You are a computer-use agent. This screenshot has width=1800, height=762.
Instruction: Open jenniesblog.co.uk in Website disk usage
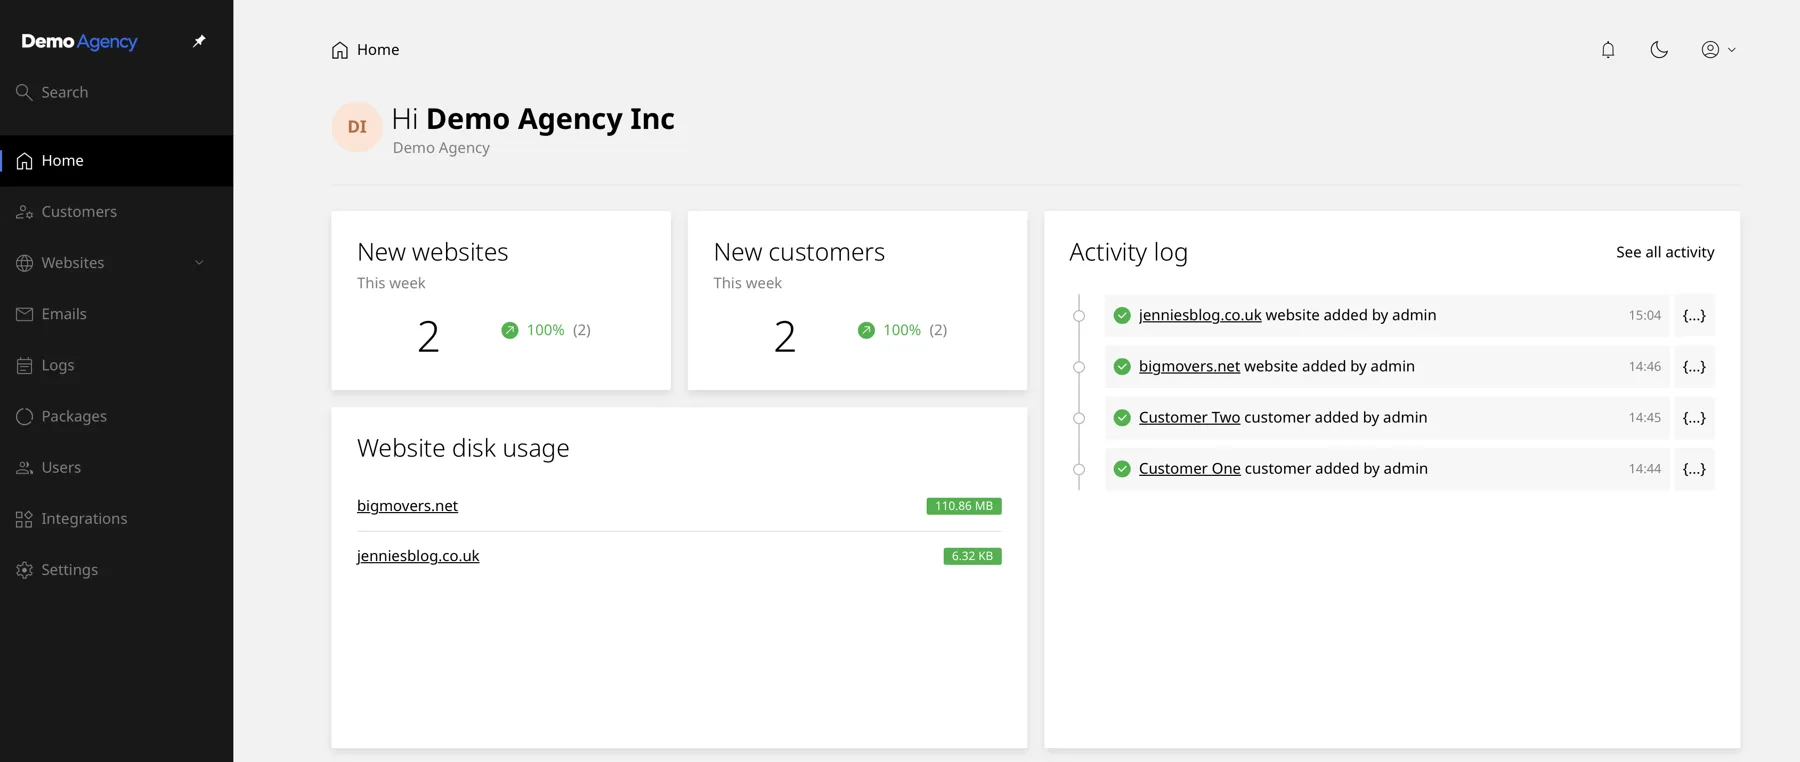(418, 556)
